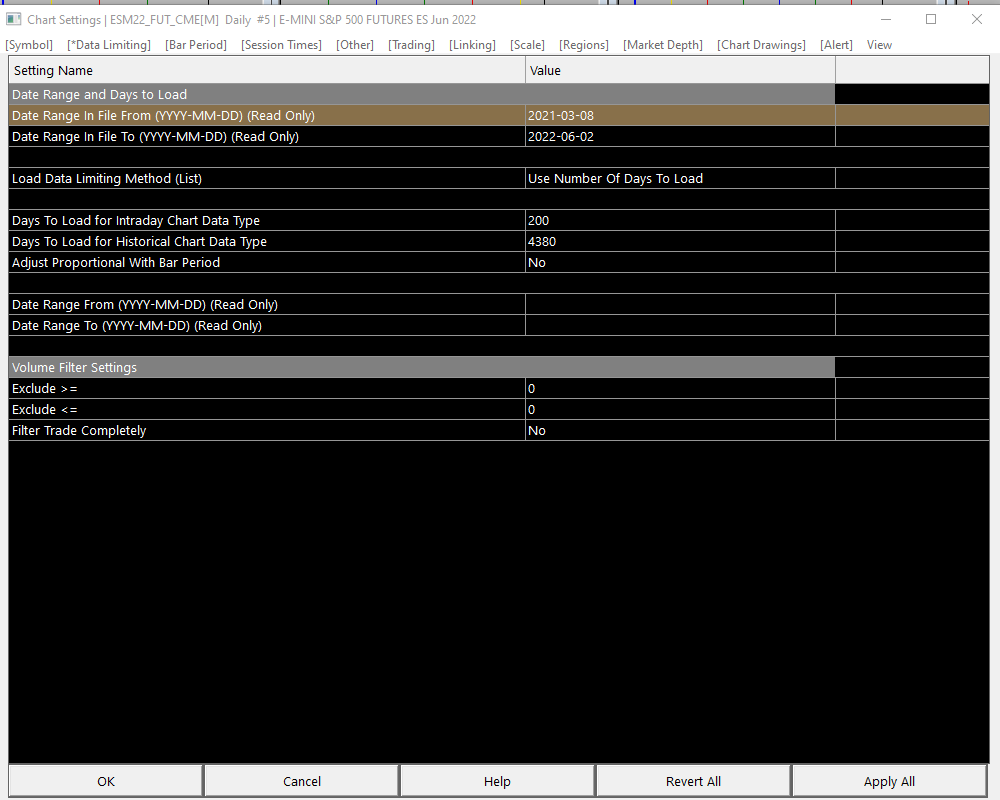
Task: Click the Apply All button
Action: 889,781
